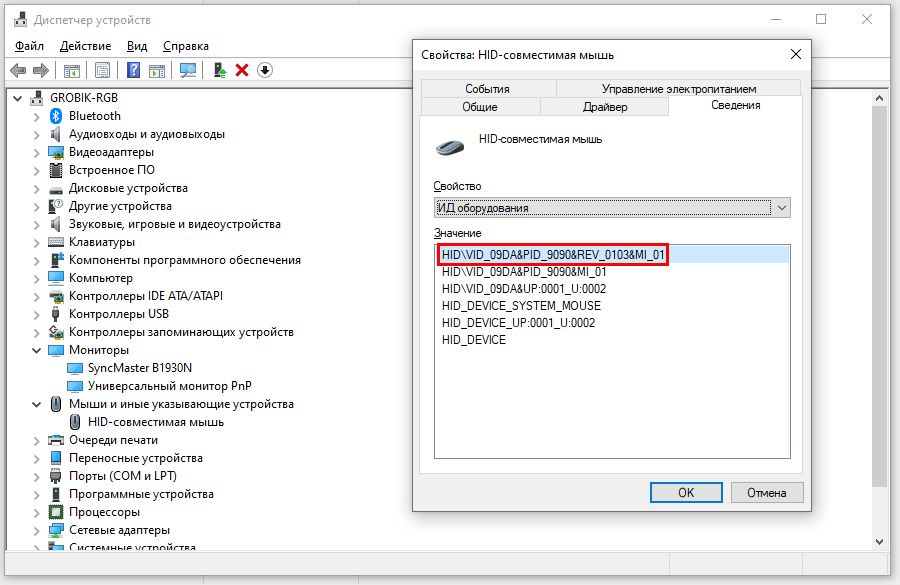The width and height of the screenshot is (900, 585).
Task: Click the Bluetooth icon in device tree
Action: 57,116
